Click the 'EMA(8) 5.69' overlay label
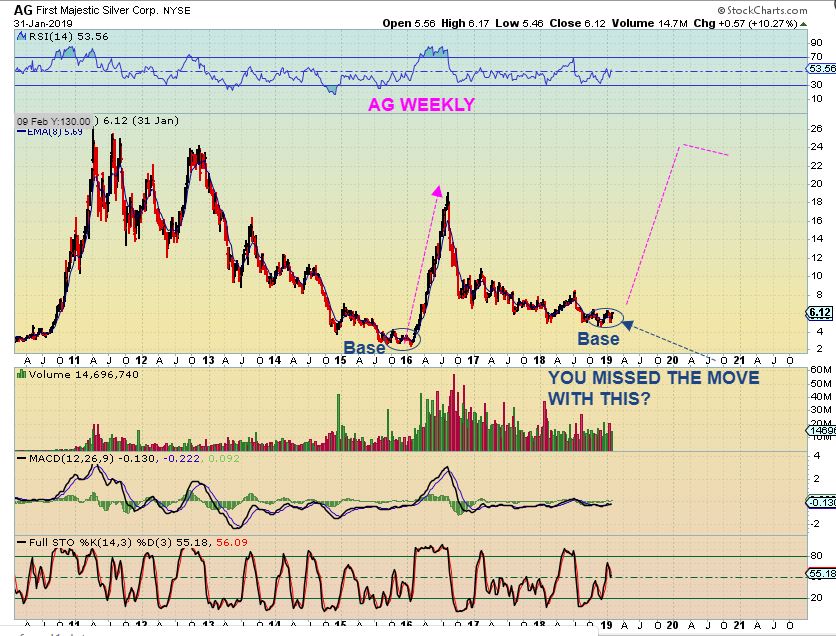This screenshot has width=836, height=636. point(54,131)
